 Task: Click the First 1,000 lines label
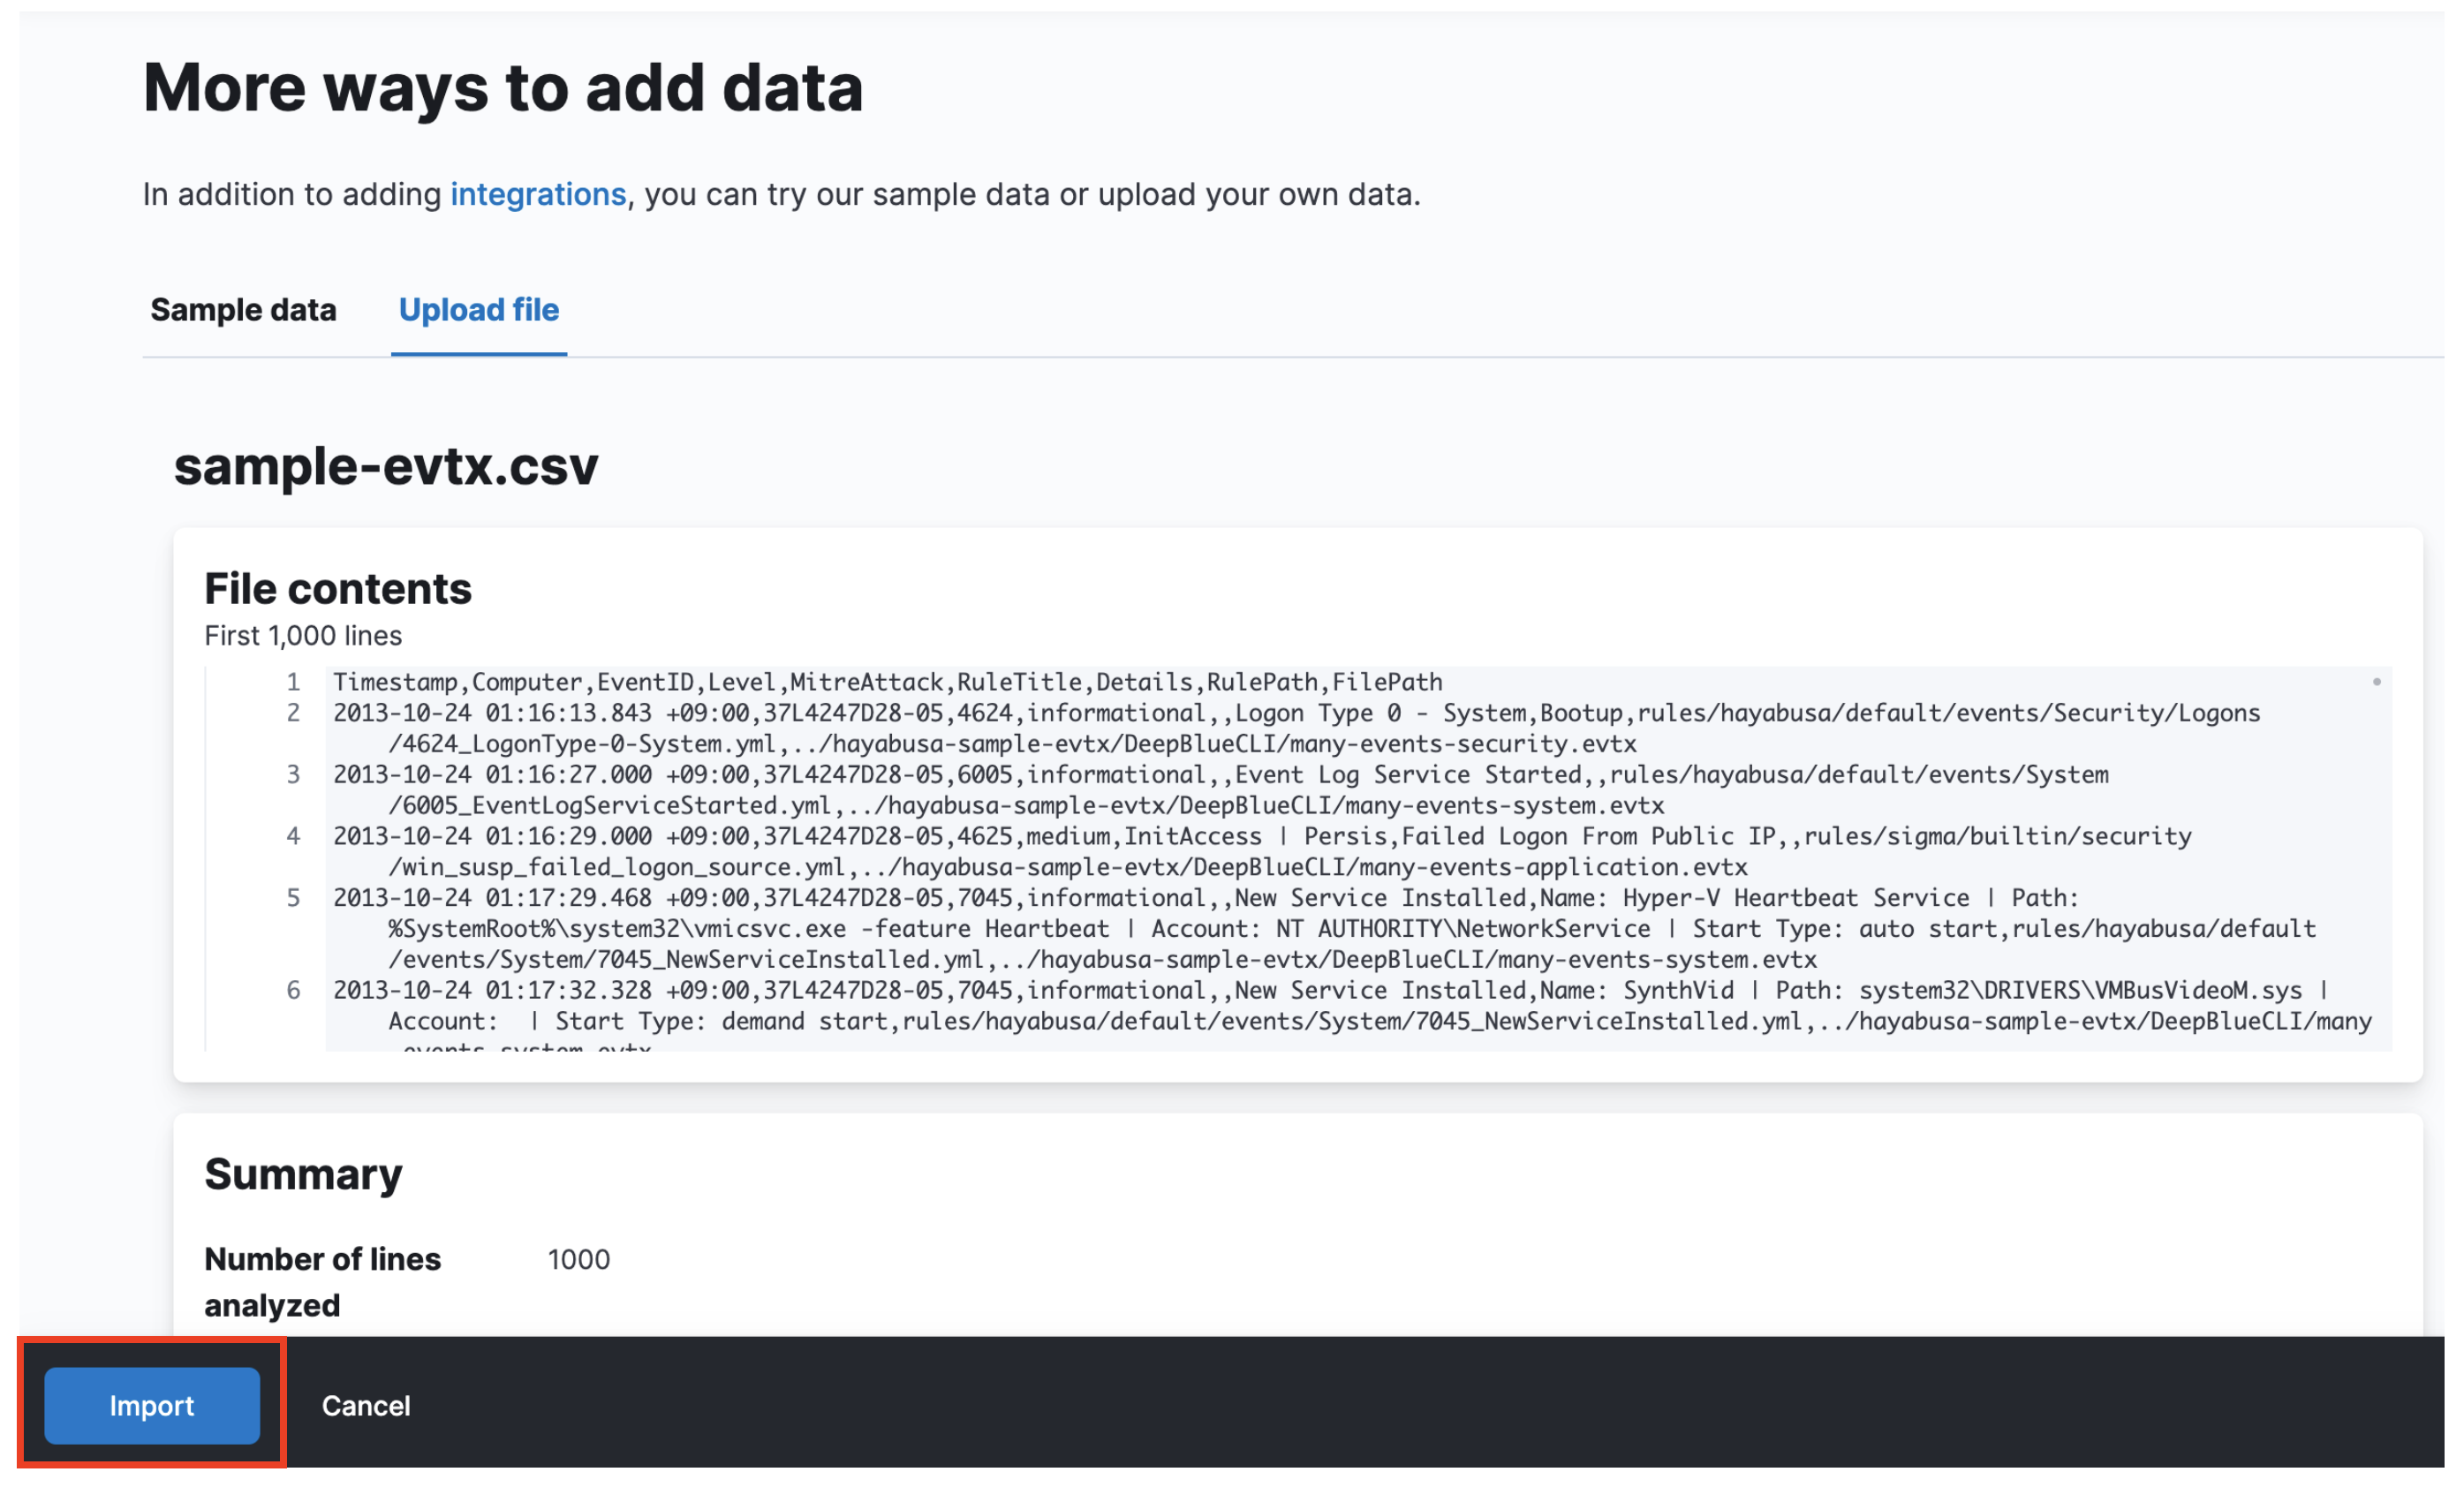[302, 635]
